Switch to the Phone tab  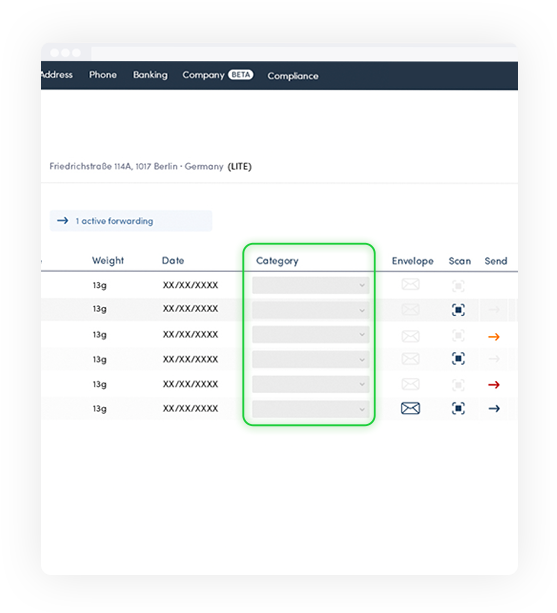[103, 75]
